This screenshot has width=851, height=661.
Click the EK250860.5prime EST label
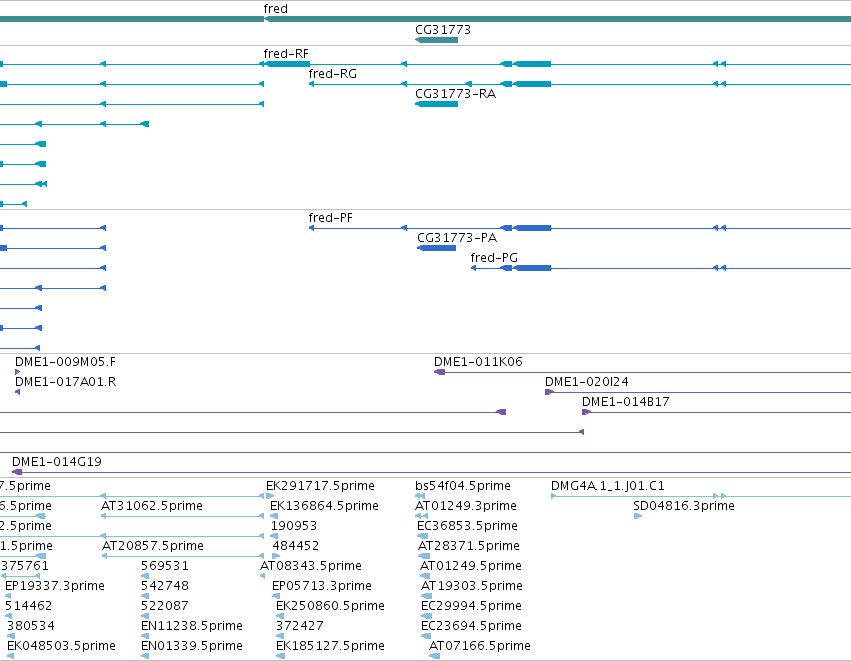click(331, 606)
